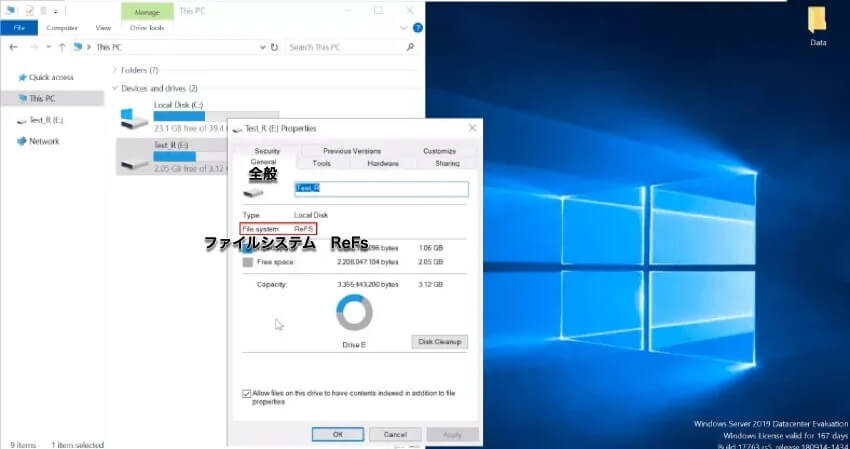This screenshot has height=449, width=850.
Task: Switch to the Sharing tab
Action: (x=448, y=163)
